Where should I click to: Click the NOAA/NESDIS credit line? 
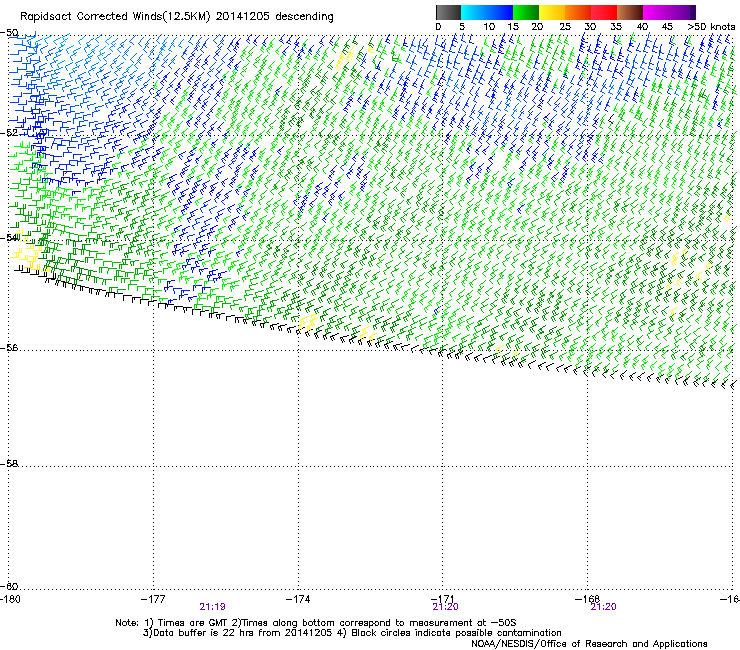pos(589,644)
